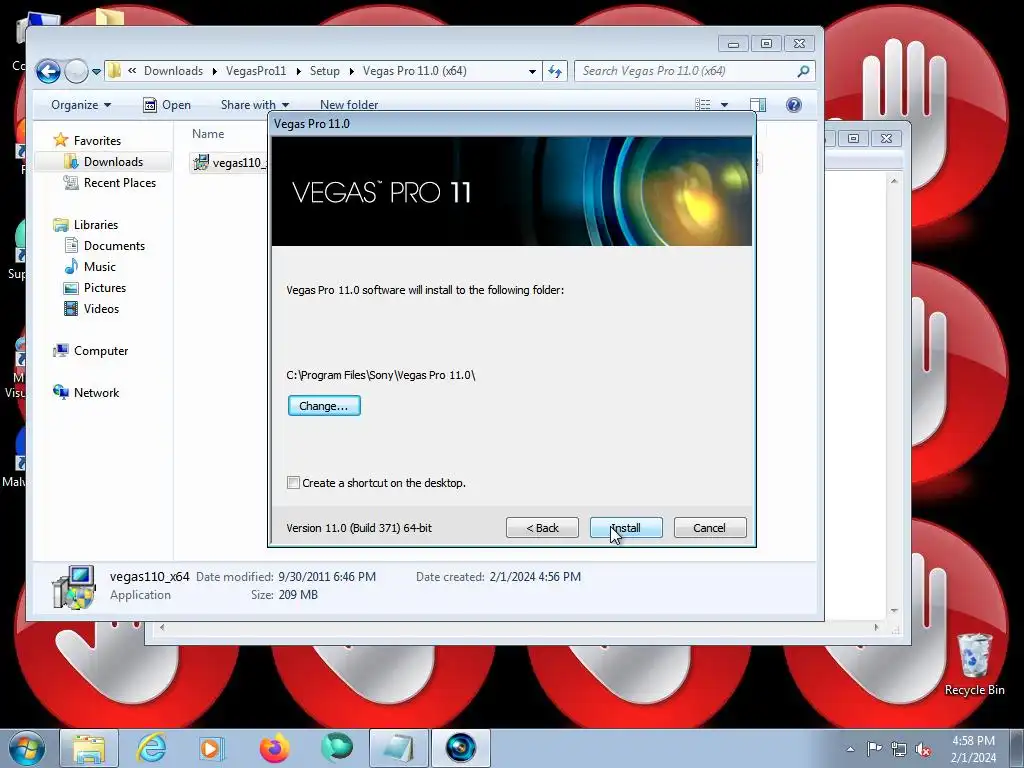Click the Install button in Vegas Pro installer

coord(626,528)
